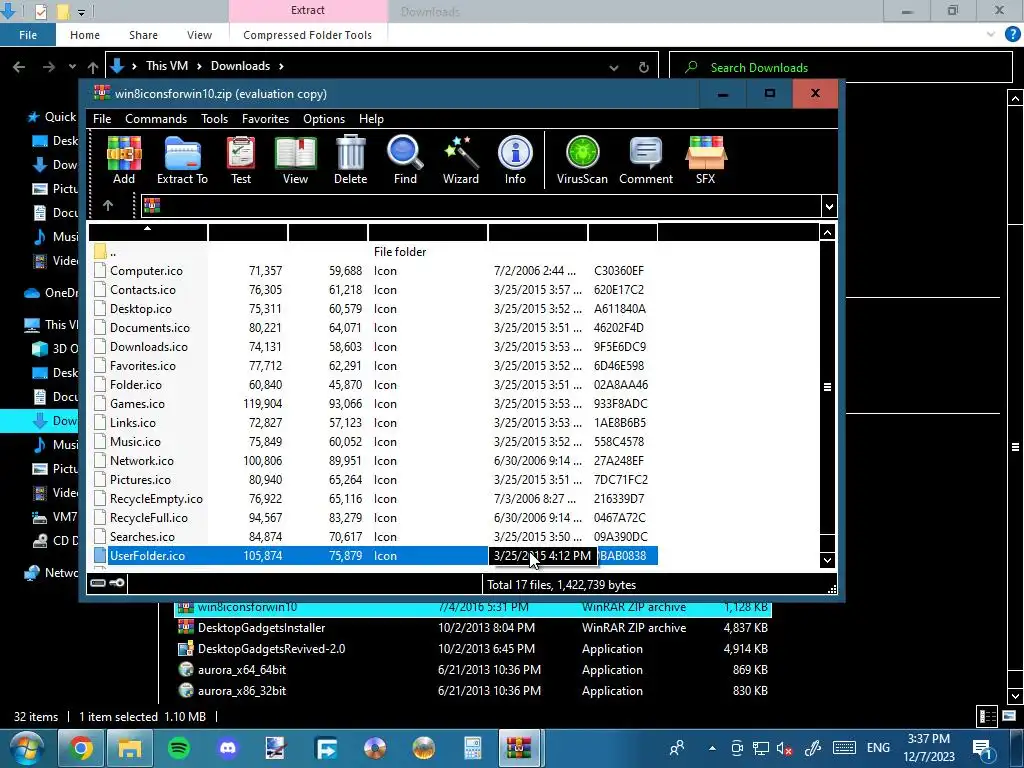Screen dimensions: 1024x768
Task: Switch to the Explorer Share tab
Action: point(143,35)
